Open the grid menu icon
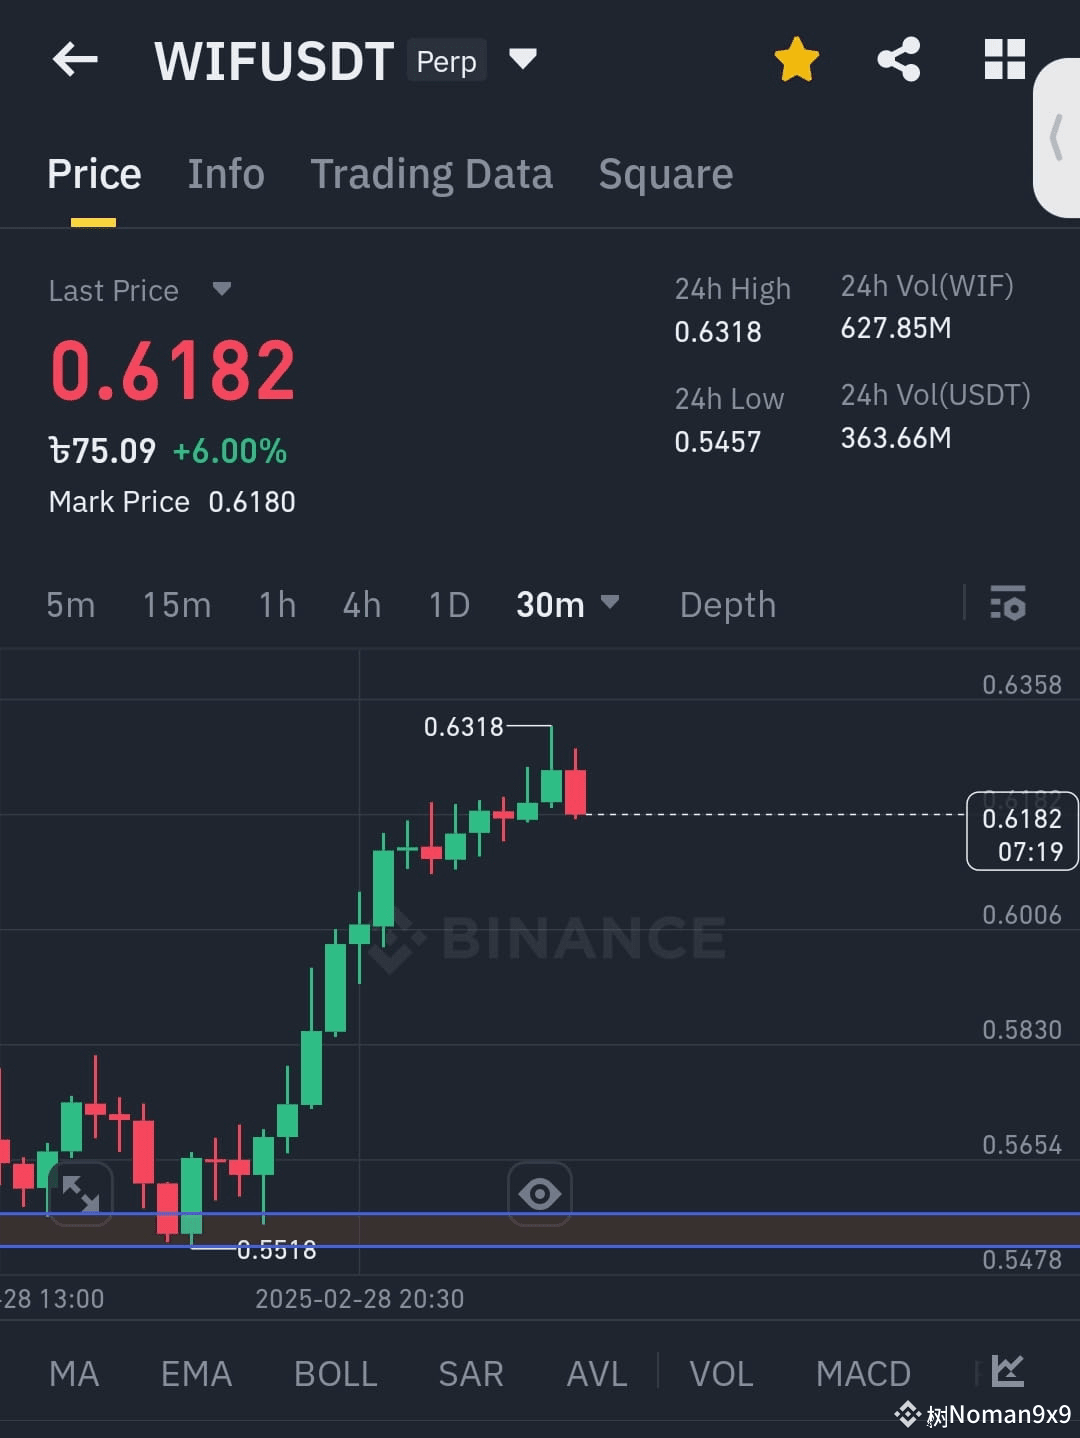 tap(1004, 59)
